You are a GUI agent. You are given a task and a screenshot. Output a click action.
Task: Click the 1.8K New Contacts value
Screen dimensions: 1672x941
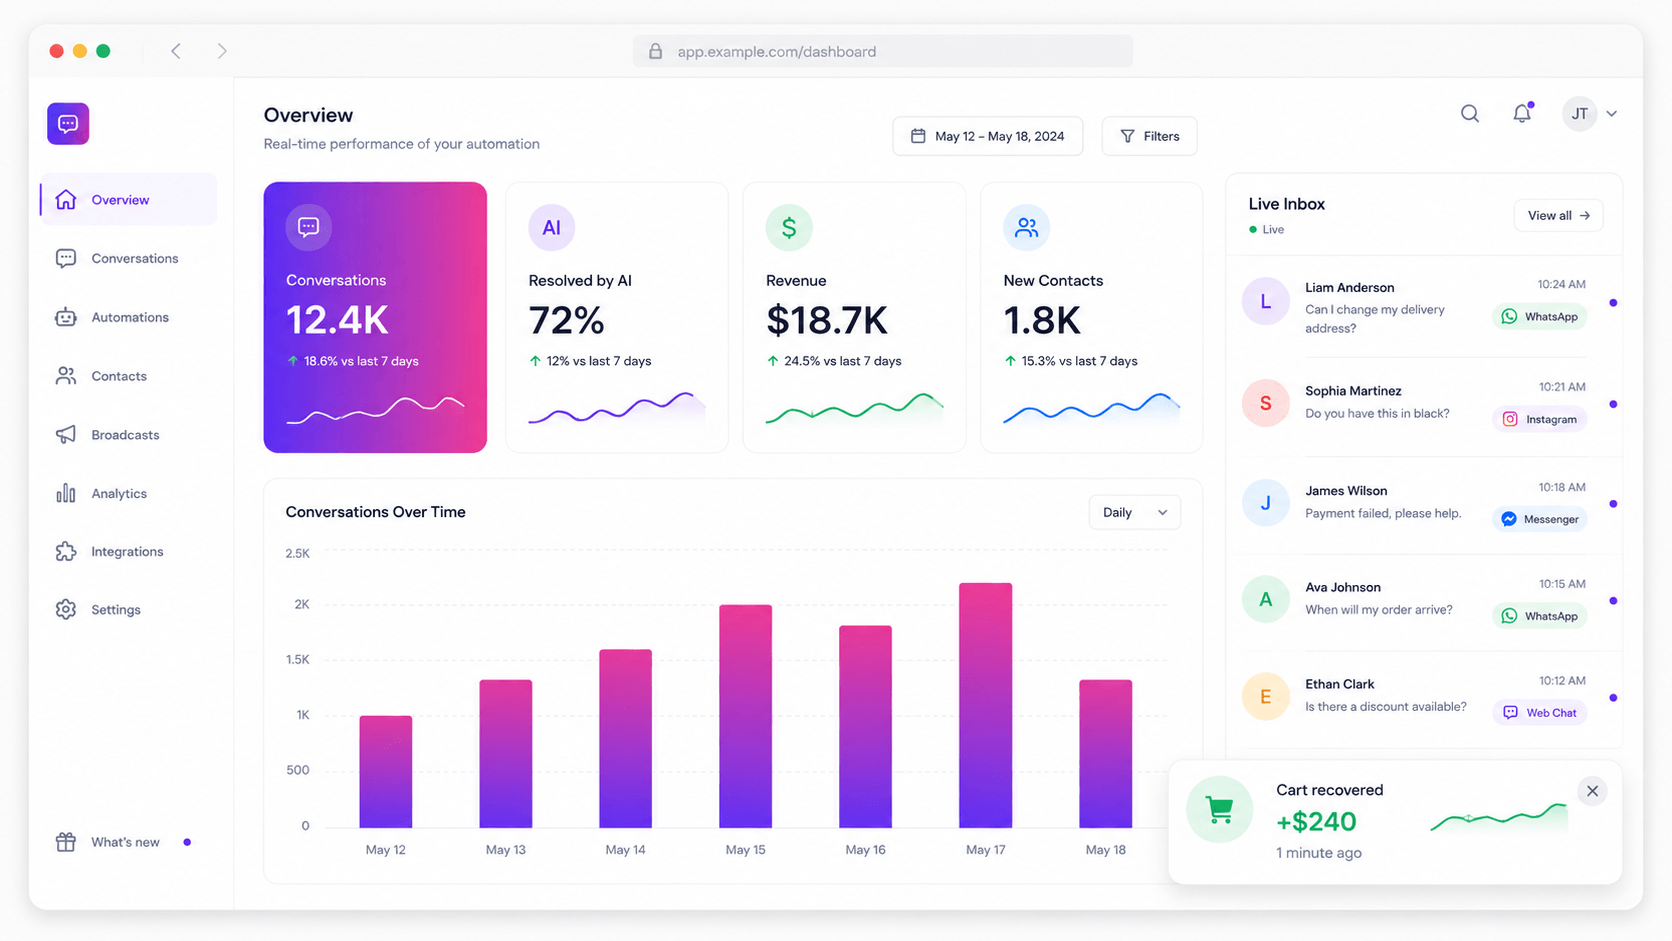[x=1042, y=321]
